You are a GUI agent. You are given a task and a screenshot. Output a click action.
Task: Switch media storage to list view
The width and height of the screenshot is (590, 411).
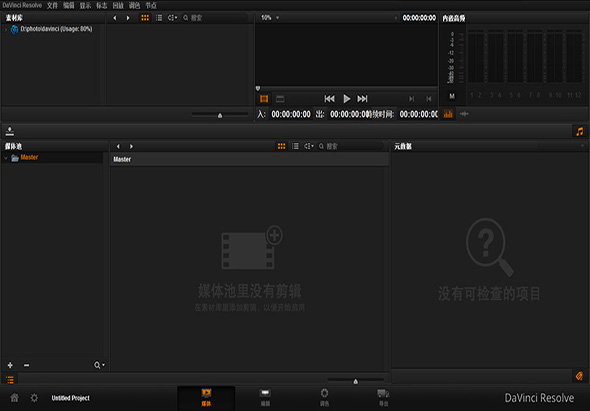159,18
